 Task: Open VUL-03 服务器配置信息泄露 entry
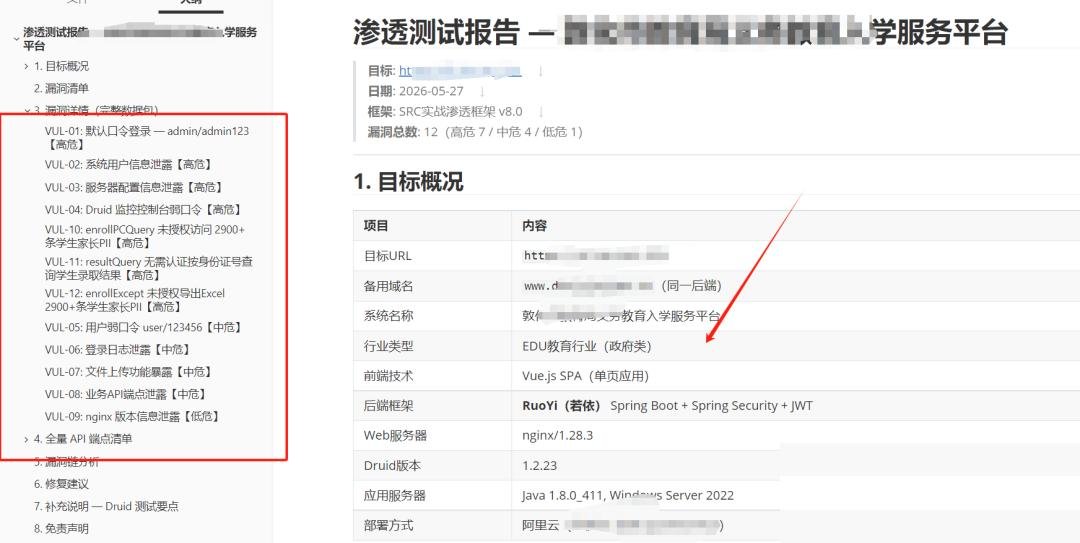[134, 187]
